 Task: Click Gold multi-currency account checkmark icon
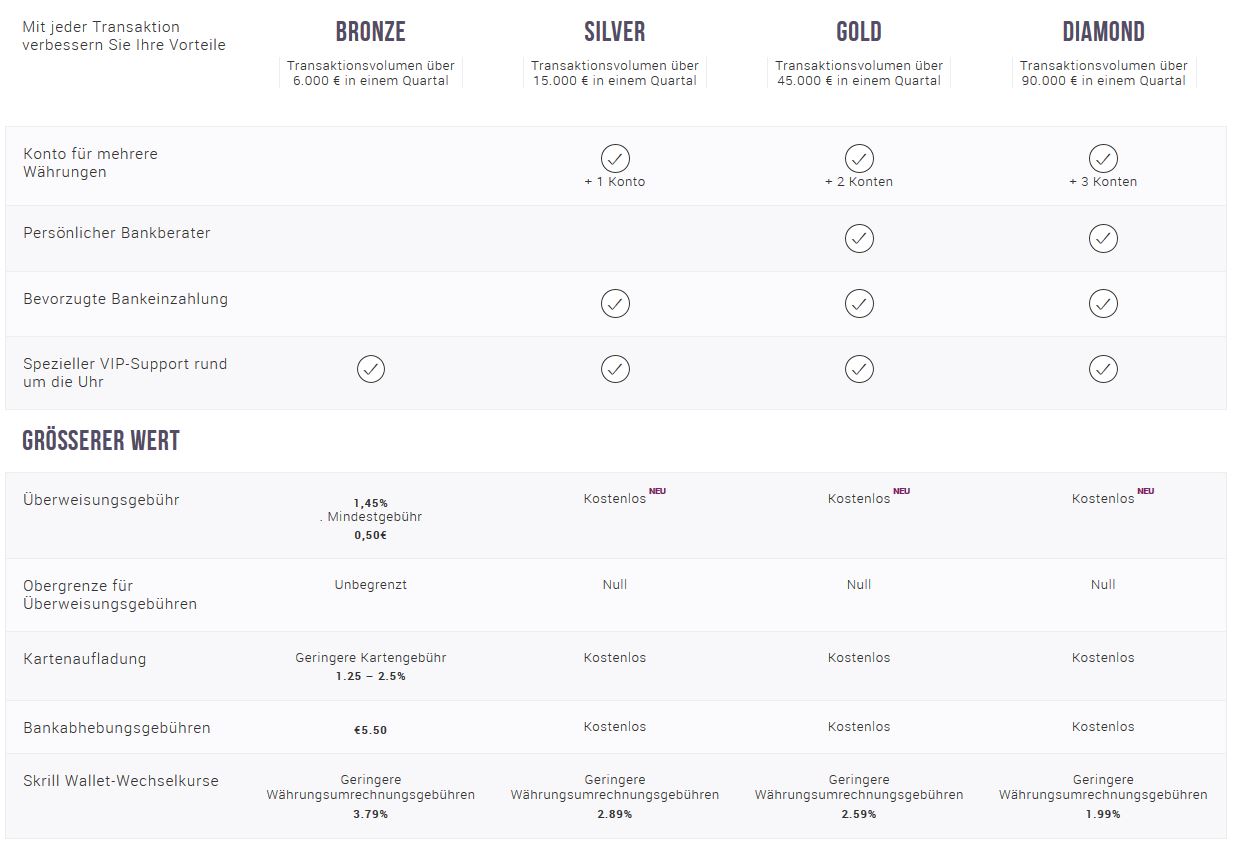pos(859,158)
